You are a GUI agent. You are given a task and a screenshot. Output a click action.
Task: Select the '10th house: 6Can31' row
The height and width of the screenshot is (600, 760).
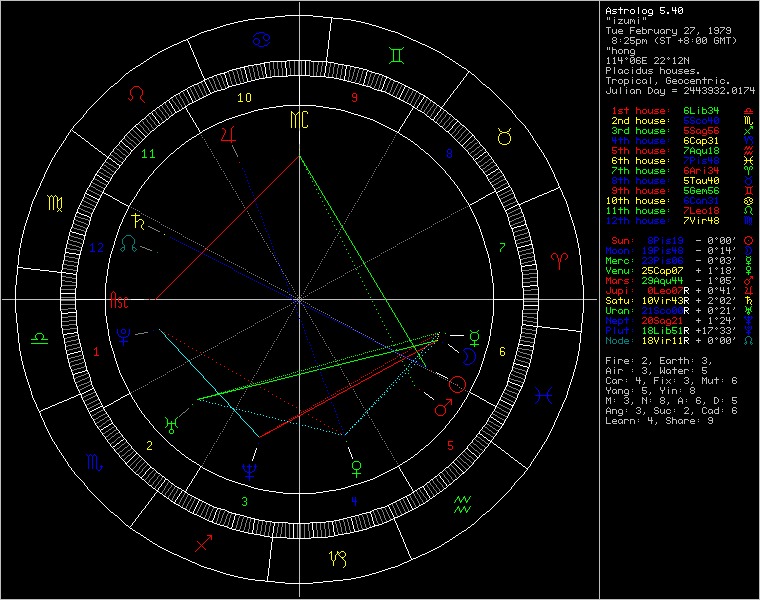pos(680,201)
